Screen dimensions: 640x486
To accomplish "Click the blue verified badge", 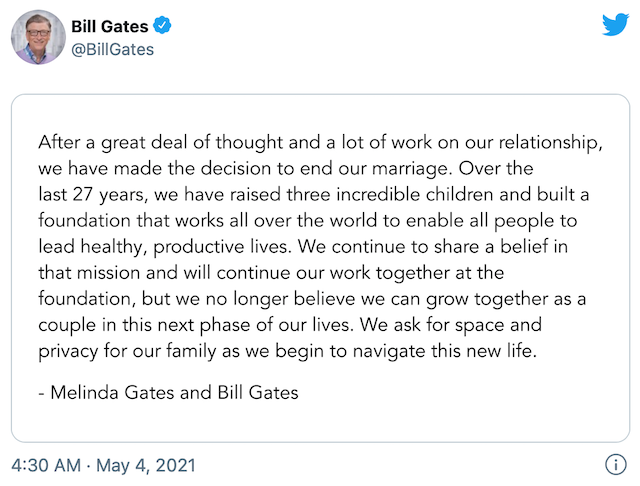I will [162, 25].
